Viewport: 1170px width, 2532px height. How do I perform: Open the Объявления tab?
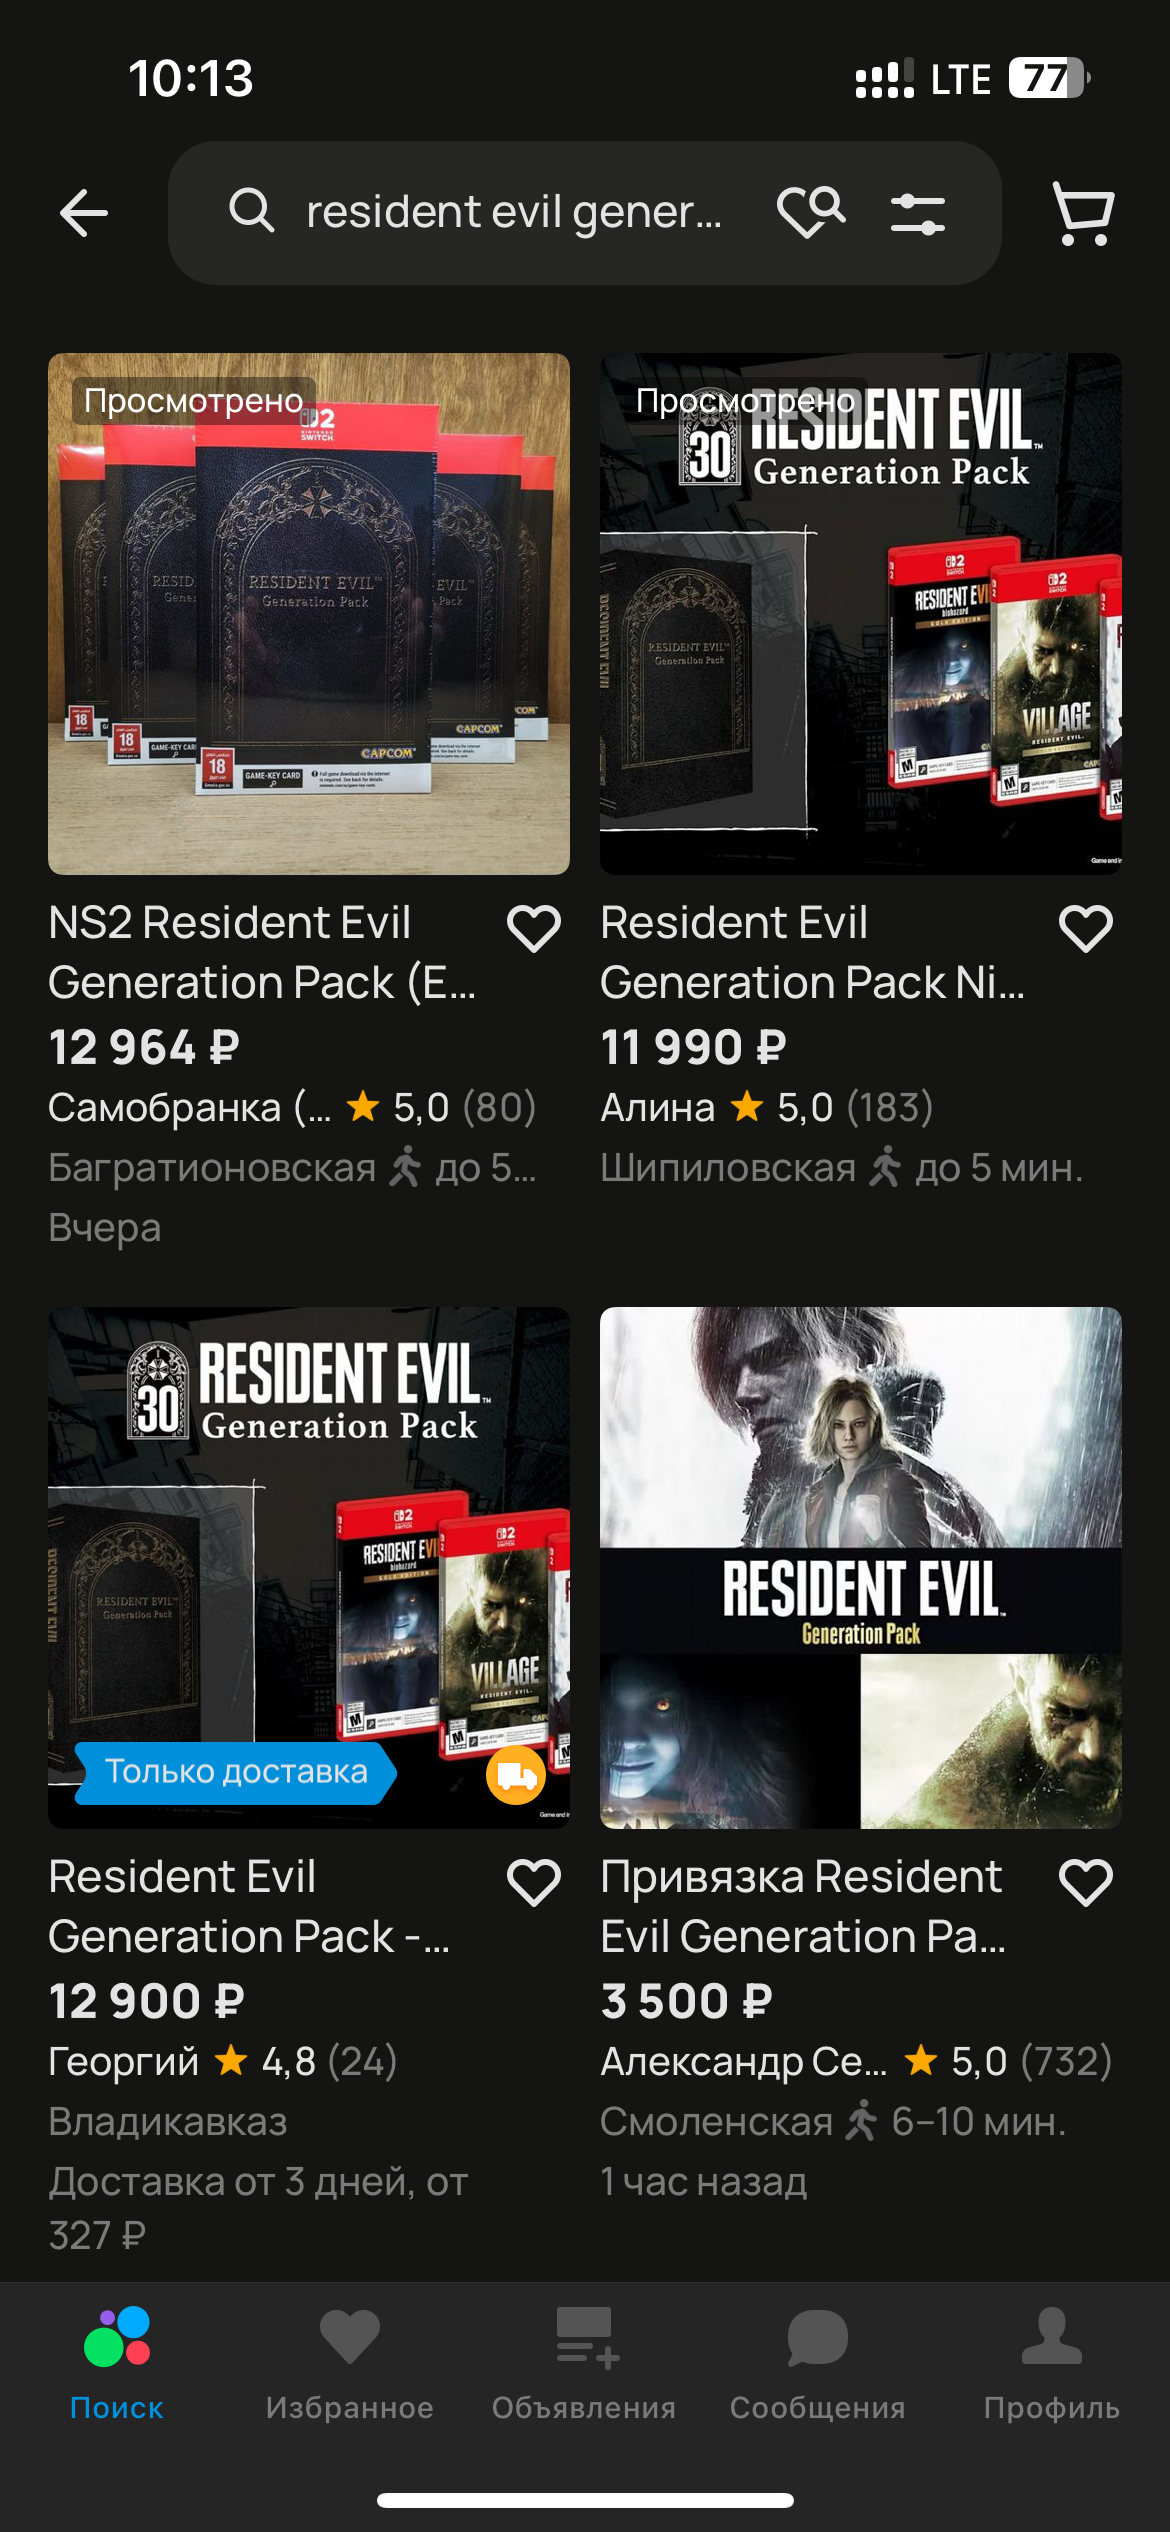(584, 2365)
